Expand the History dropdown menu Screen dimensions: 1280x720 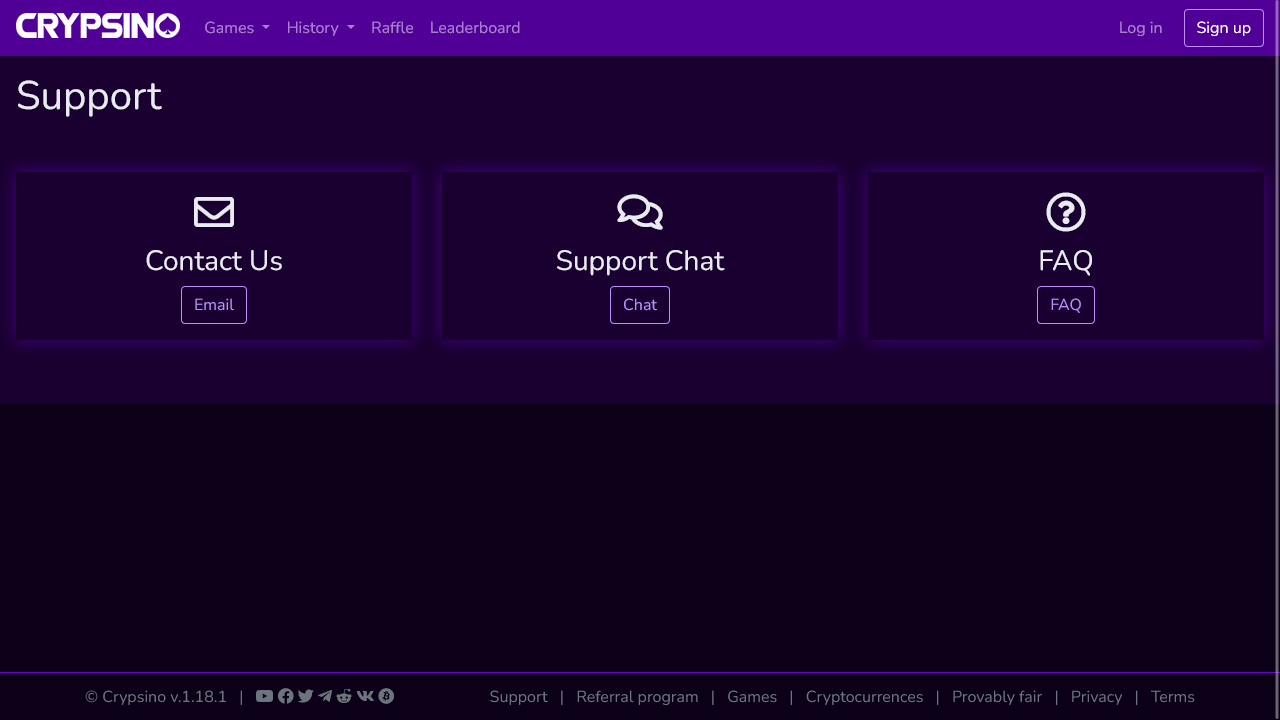321,28
